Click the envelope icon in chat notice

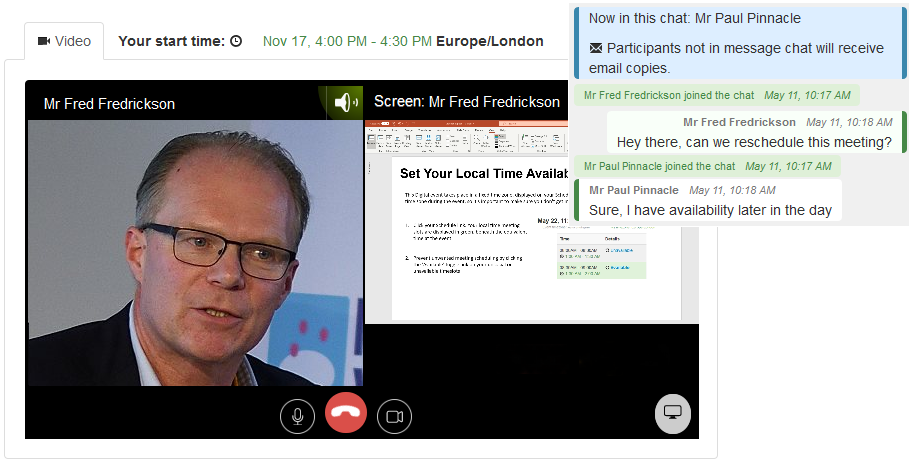(x=595, y=48)
